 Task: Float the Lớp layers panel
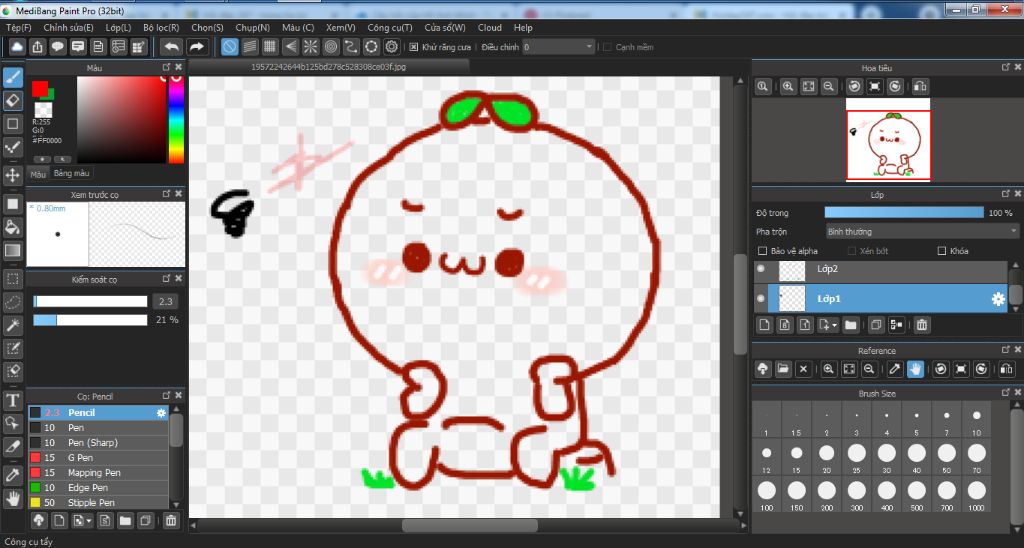pyautogui.click(x=1006, y=194)
